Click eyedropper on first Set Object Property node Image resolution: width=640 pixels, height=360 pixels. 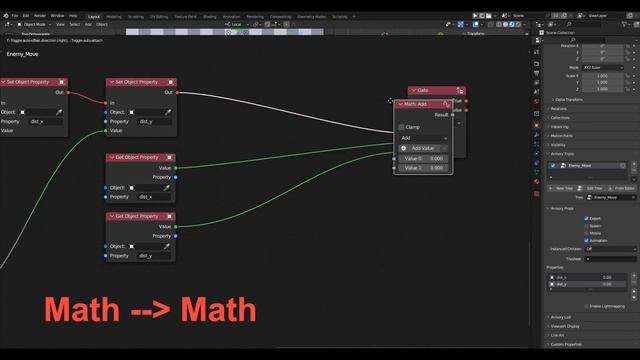coord(59,112)
